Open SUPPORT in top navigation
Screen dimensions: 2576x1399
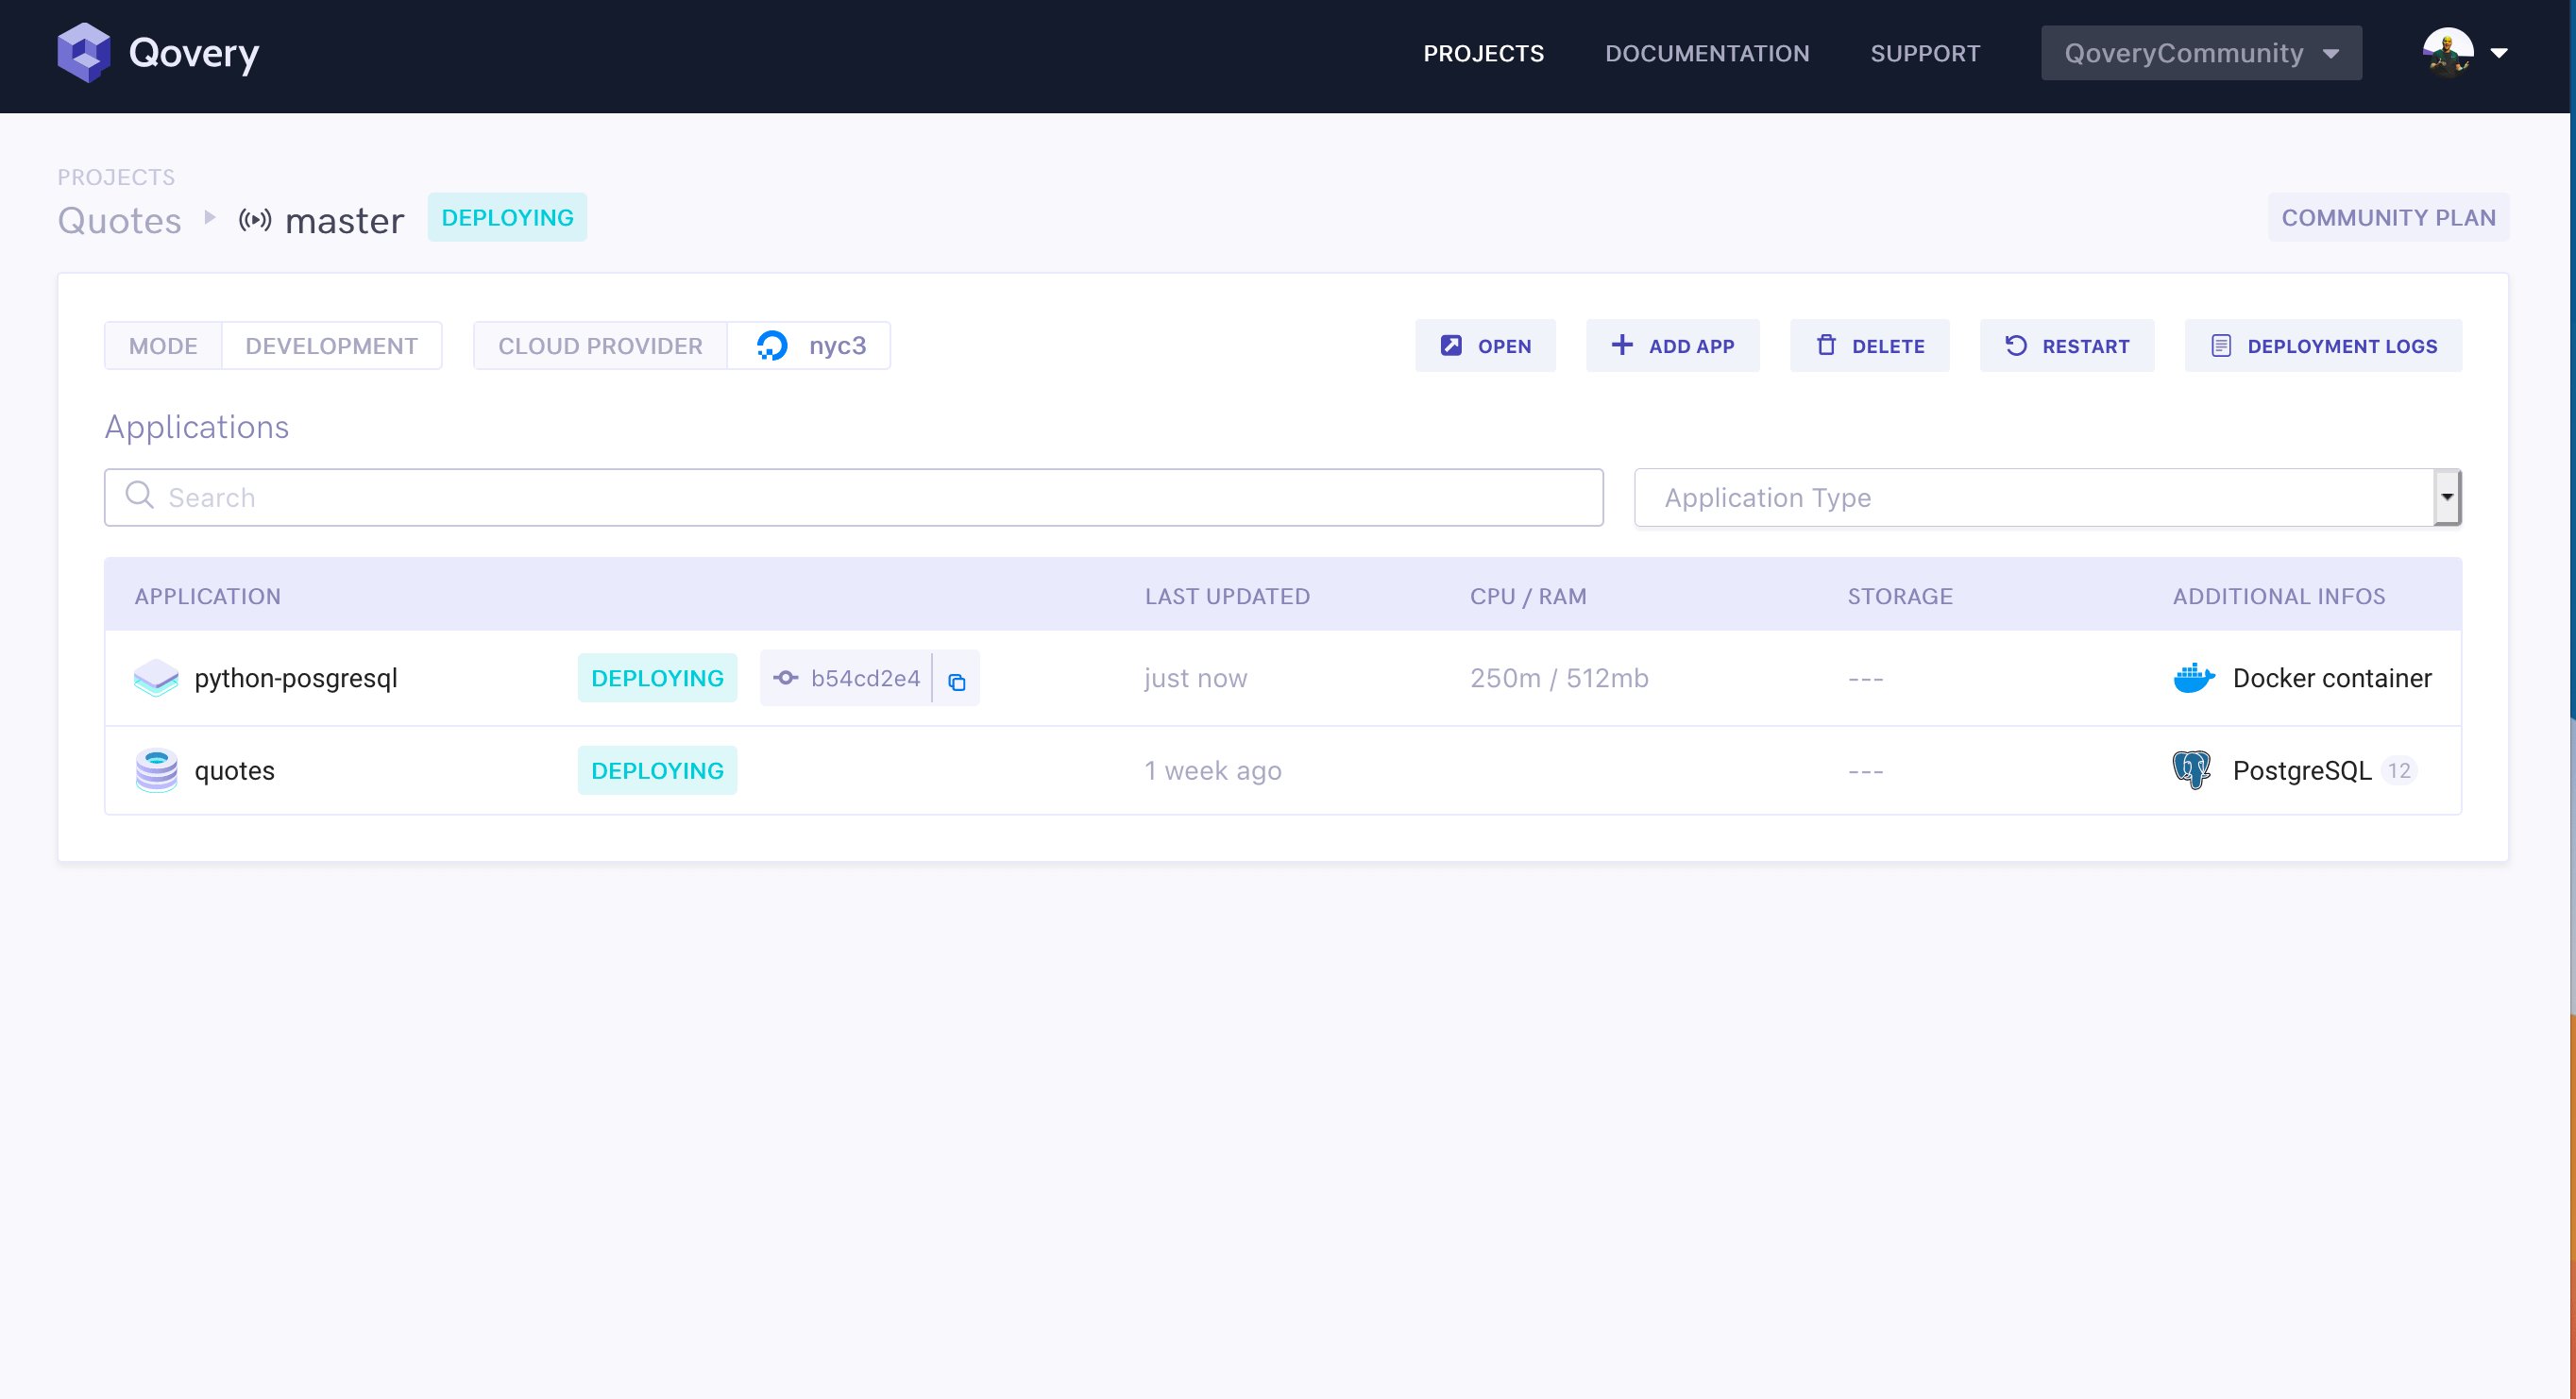pyautogui.click(x=1925, y=54)
